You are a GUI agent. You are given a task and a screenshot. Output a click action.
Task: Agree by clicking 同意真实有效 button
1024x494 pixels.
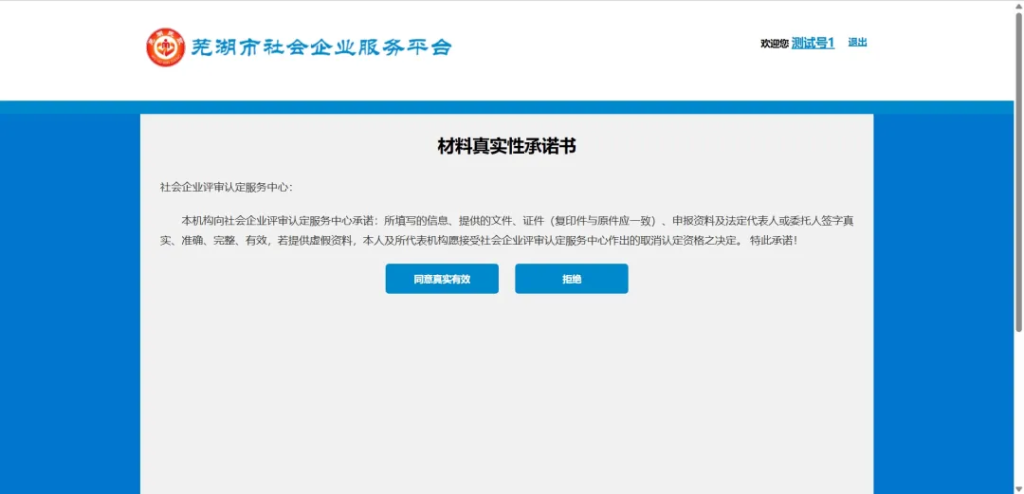(x=442, y=279)
